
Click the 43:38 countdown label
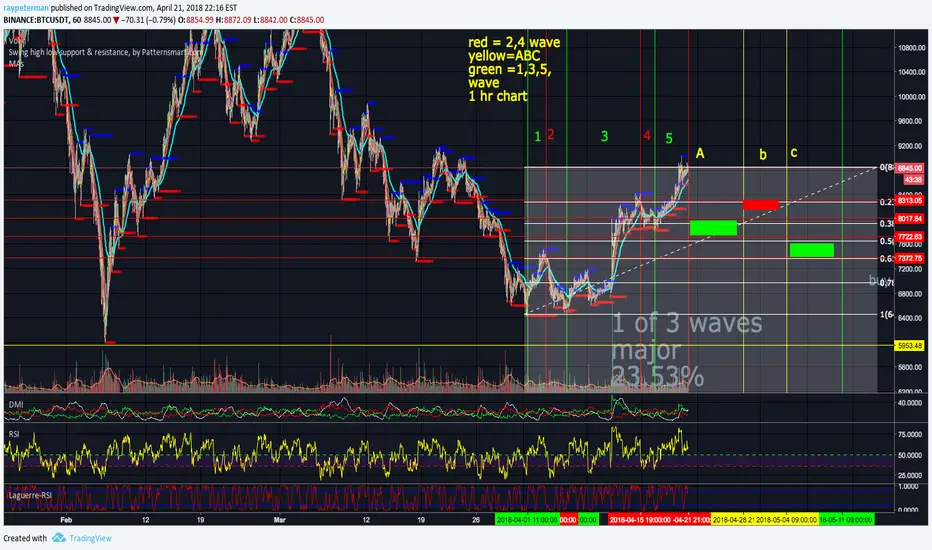tap(912, 180)
